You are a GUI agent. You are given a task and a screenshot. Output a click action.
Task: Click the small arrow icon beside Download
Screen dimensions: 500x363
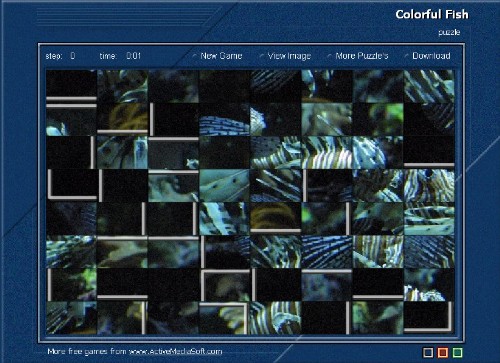coord(406,56)
